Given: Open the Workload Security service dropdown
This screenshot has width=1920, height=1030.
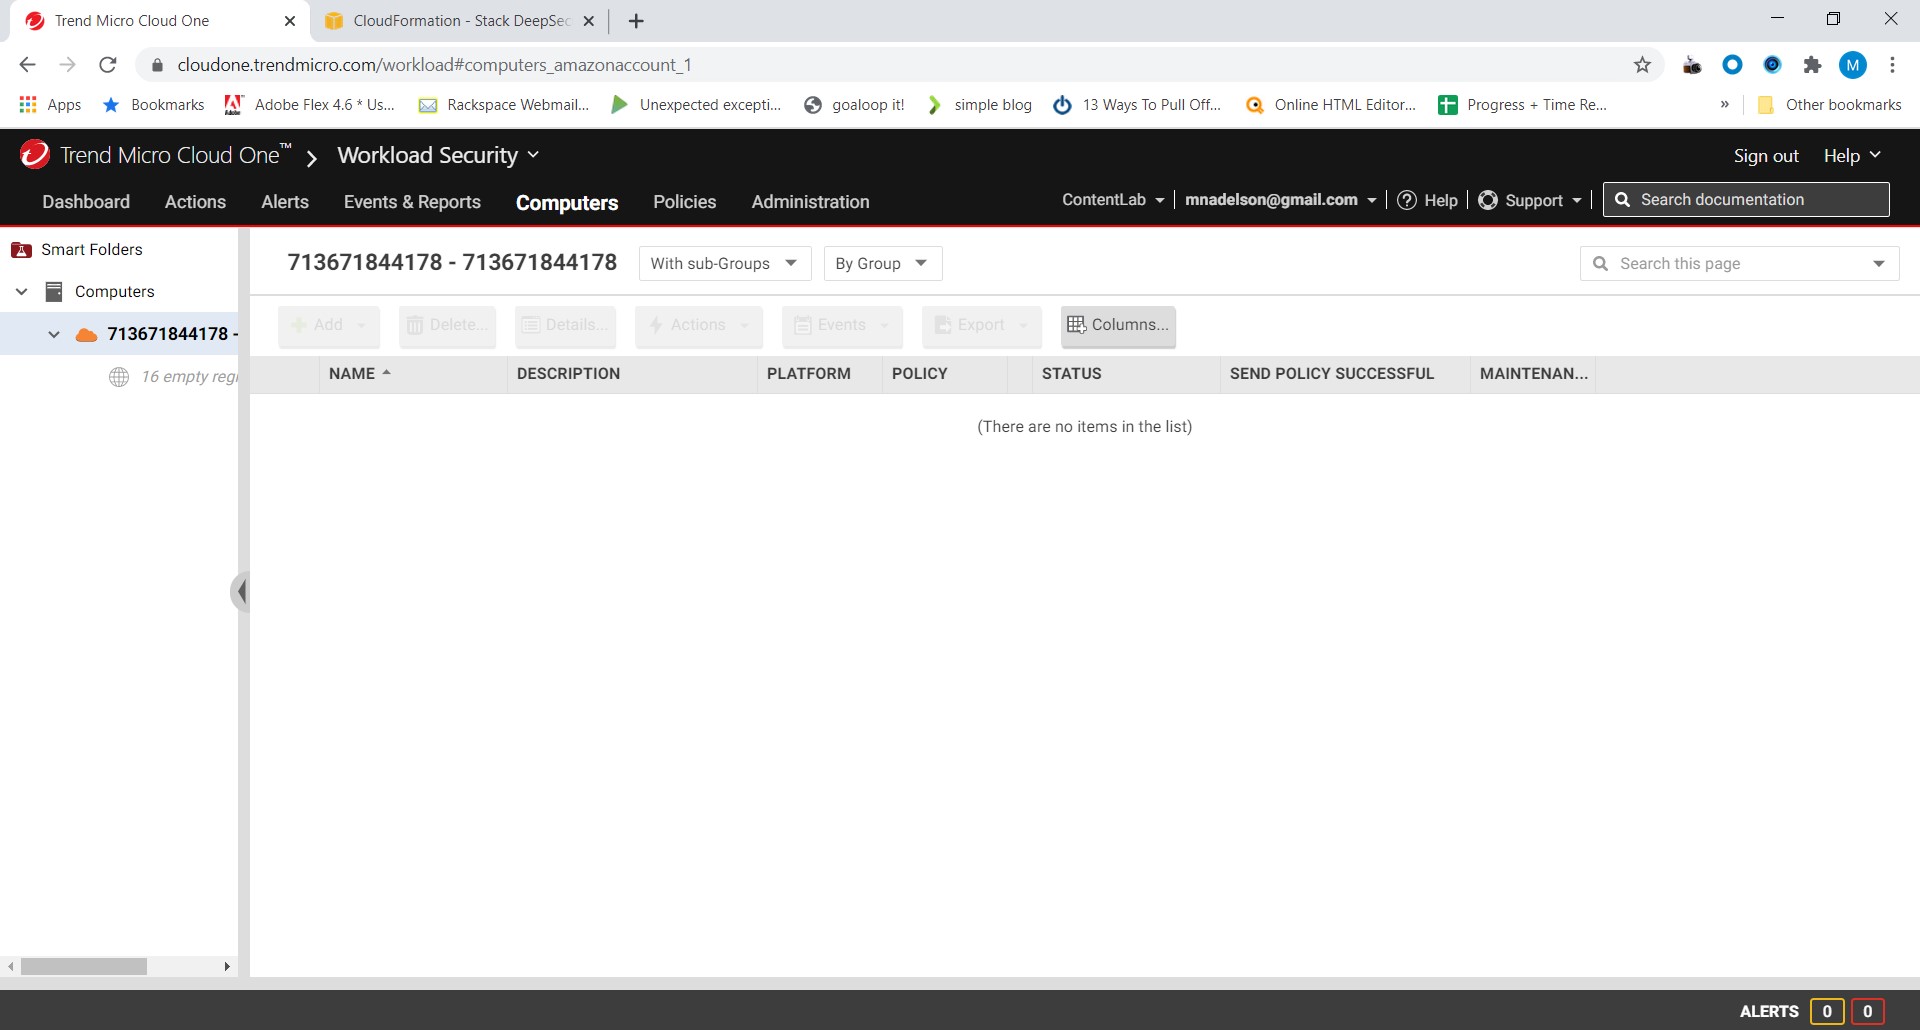Looking at the screenshot, I should click(438, 155).
